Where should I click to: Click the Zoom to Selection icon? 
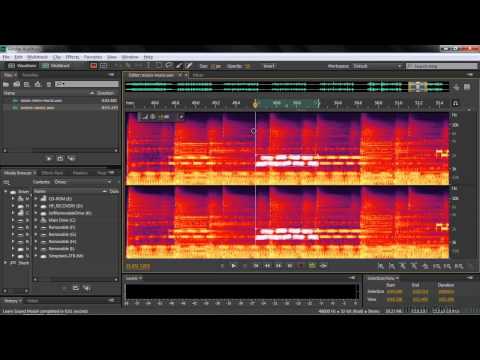[459, 266]
